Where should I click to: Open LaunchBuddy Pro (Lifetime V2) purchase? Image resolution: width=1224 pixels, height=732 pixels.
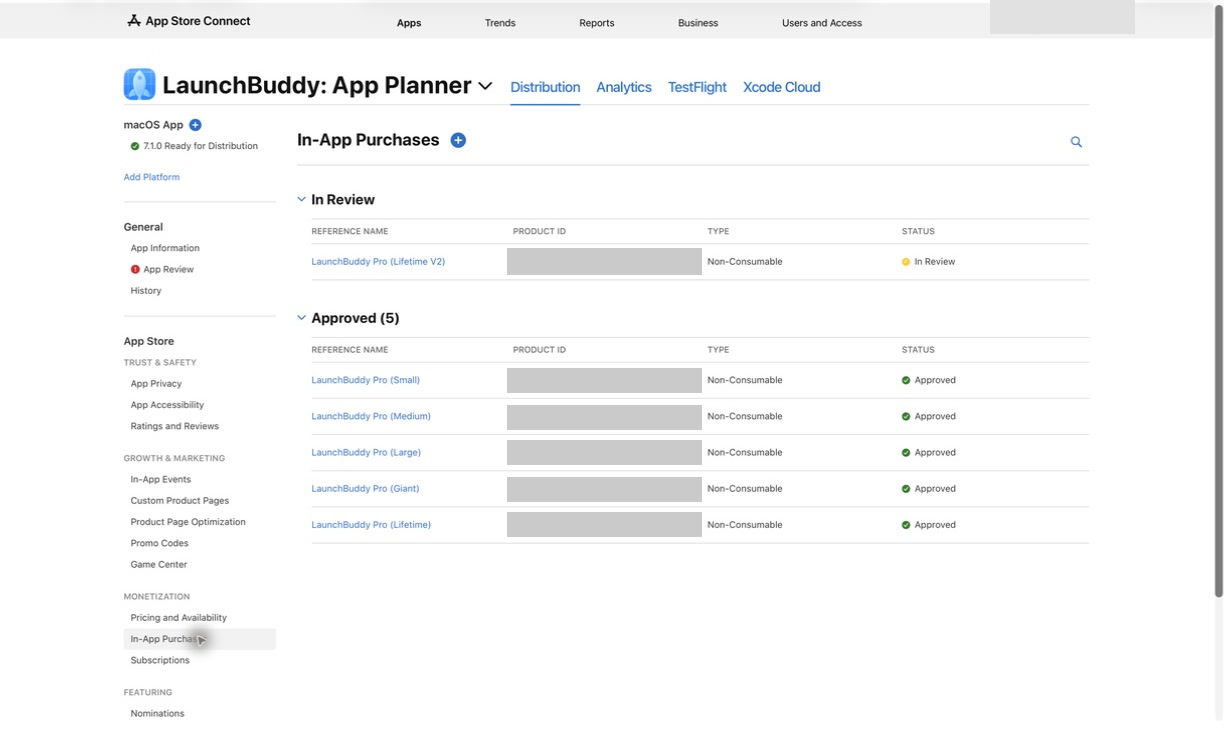coord(378,262)
